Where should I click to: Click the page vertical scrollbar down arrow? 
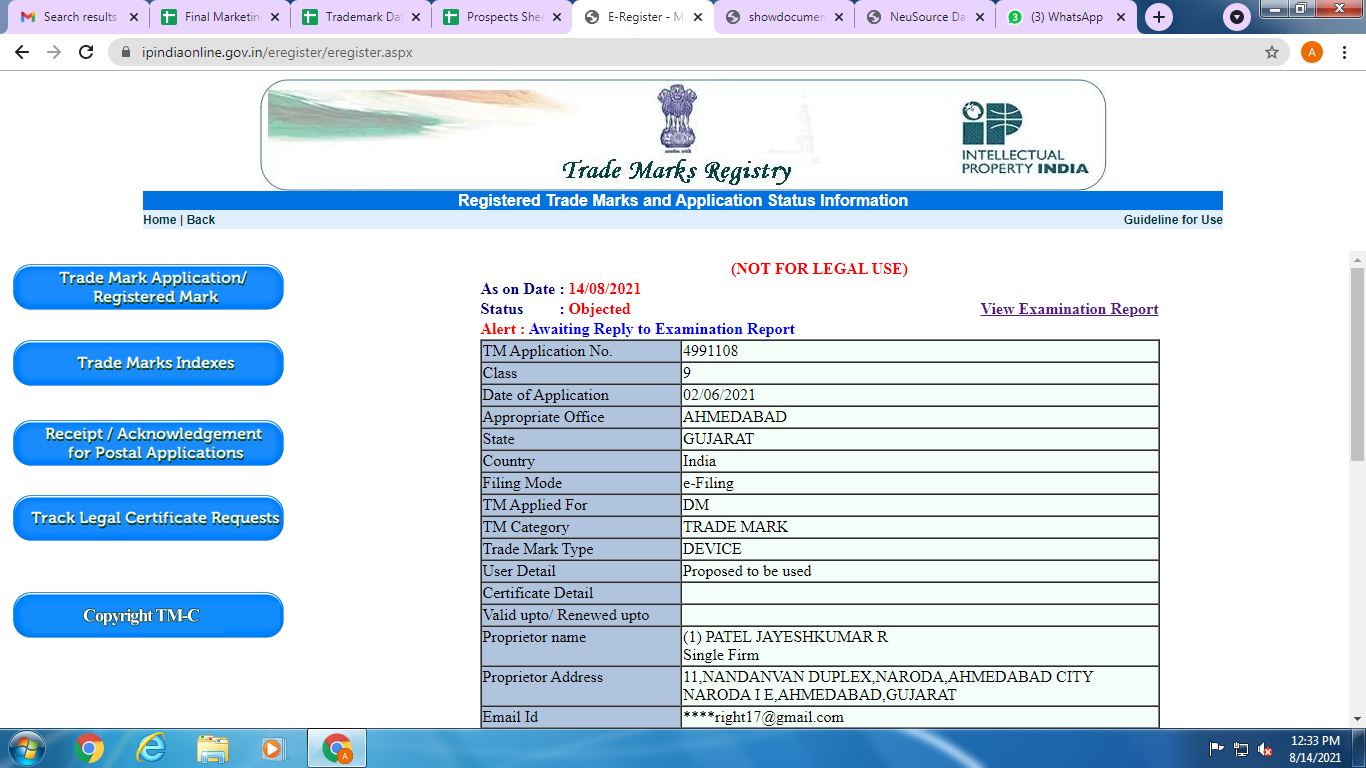coord(1357,717)
